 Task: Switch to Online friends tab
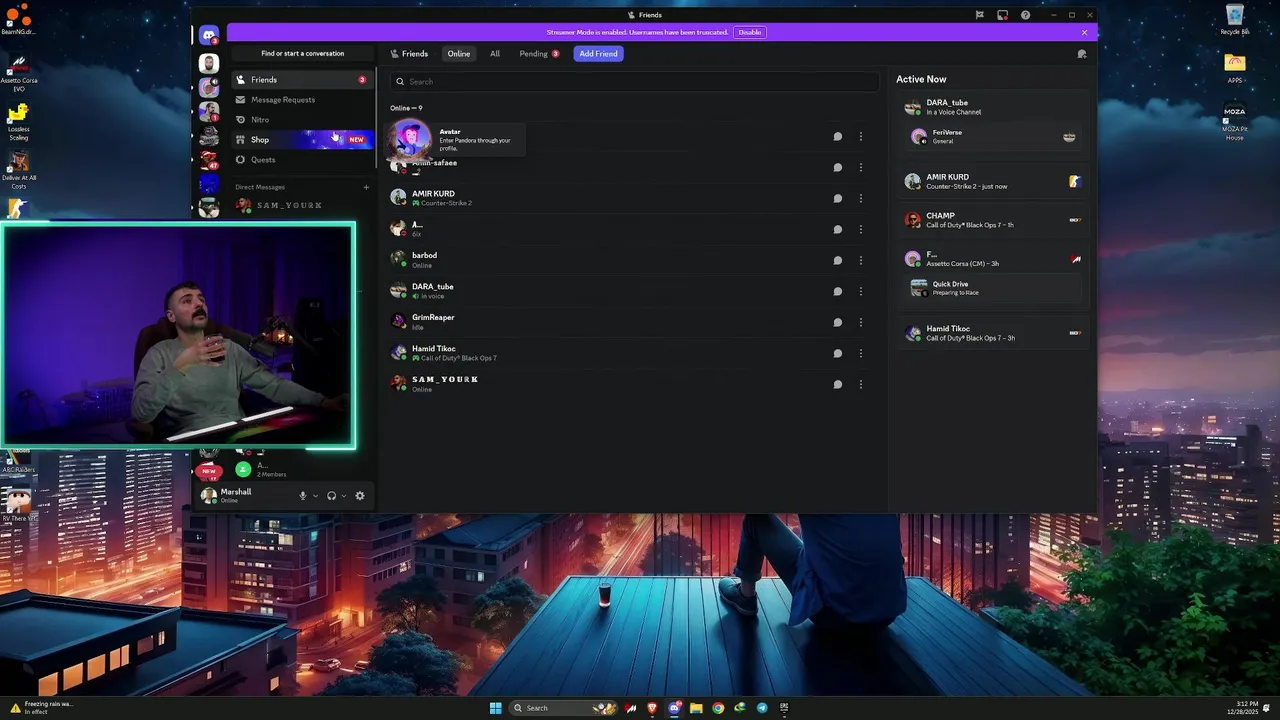pyautogui.click(x=459, y=54)
